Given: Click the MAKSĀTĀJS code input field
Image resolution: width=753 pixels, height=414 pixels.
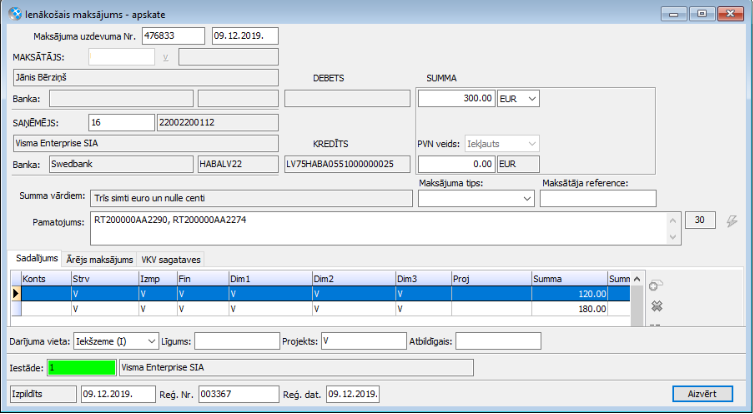Looking at the screenshot, I should point(121,57).
